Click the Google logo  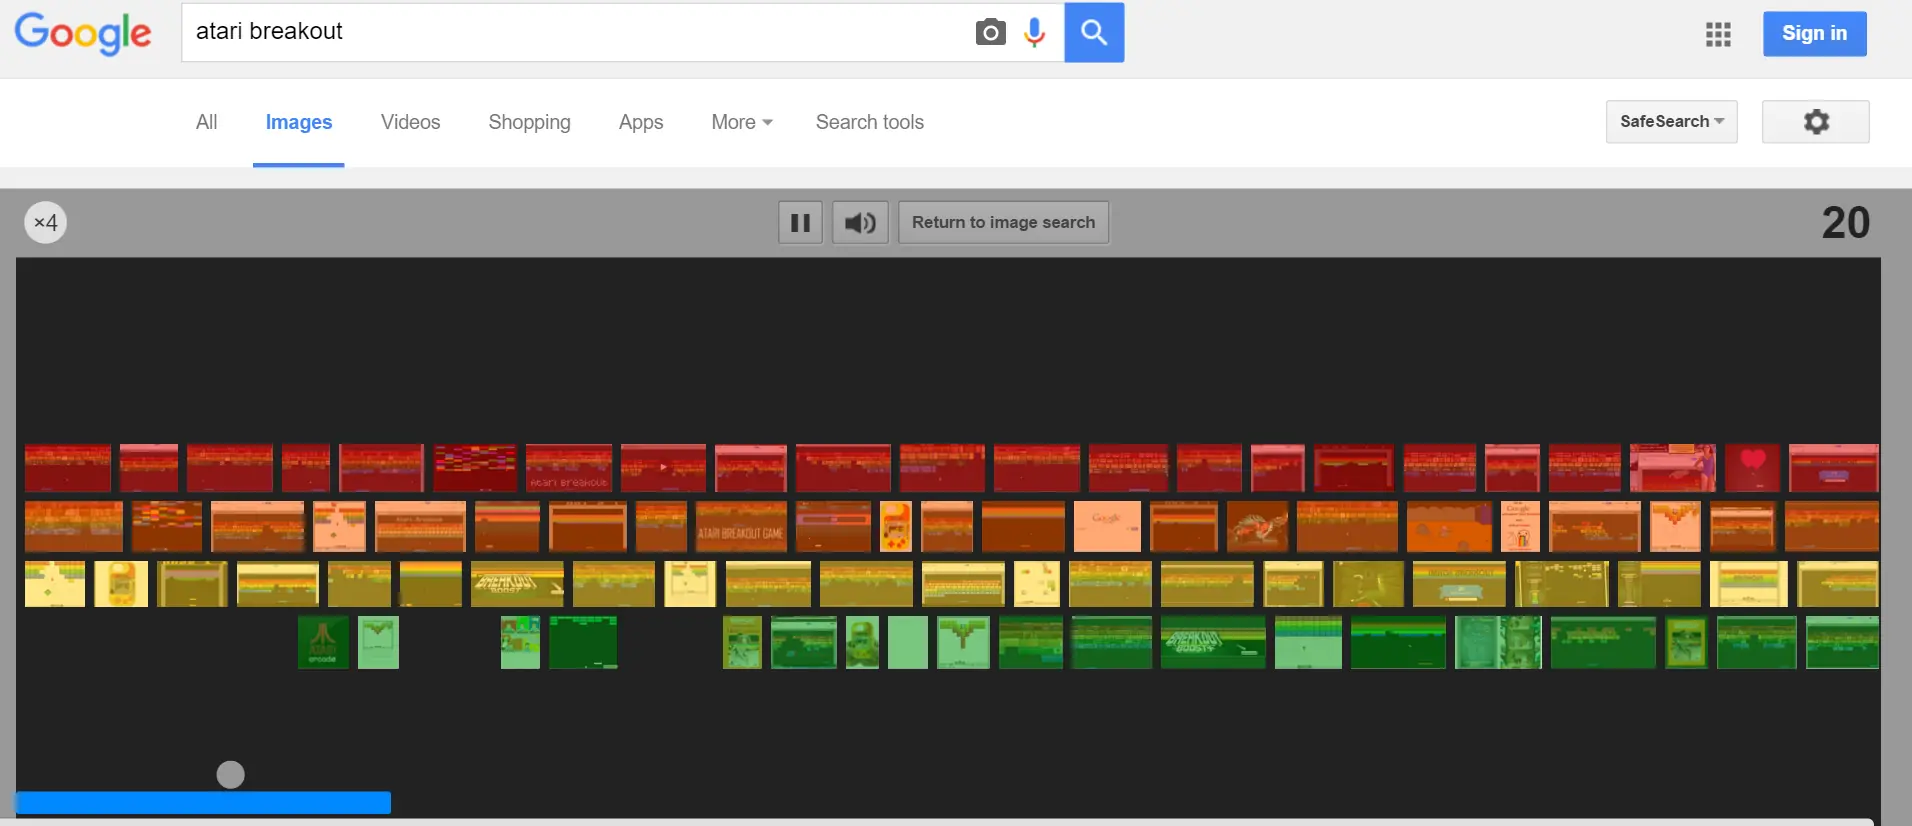point(83,34)
